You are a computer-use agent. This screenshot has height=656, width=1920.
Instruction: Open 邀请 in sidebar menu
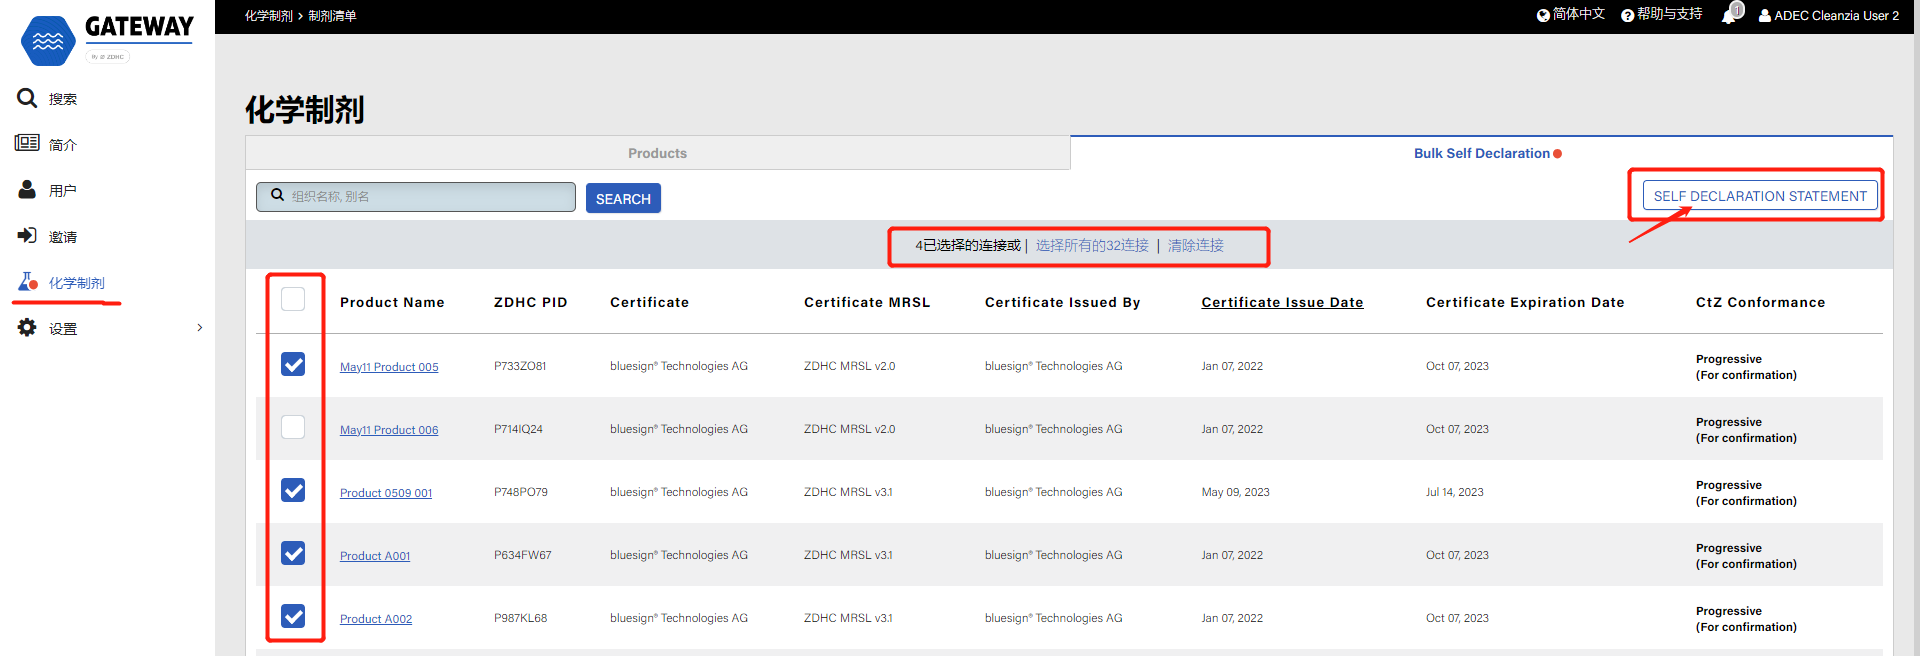[63, 237]
